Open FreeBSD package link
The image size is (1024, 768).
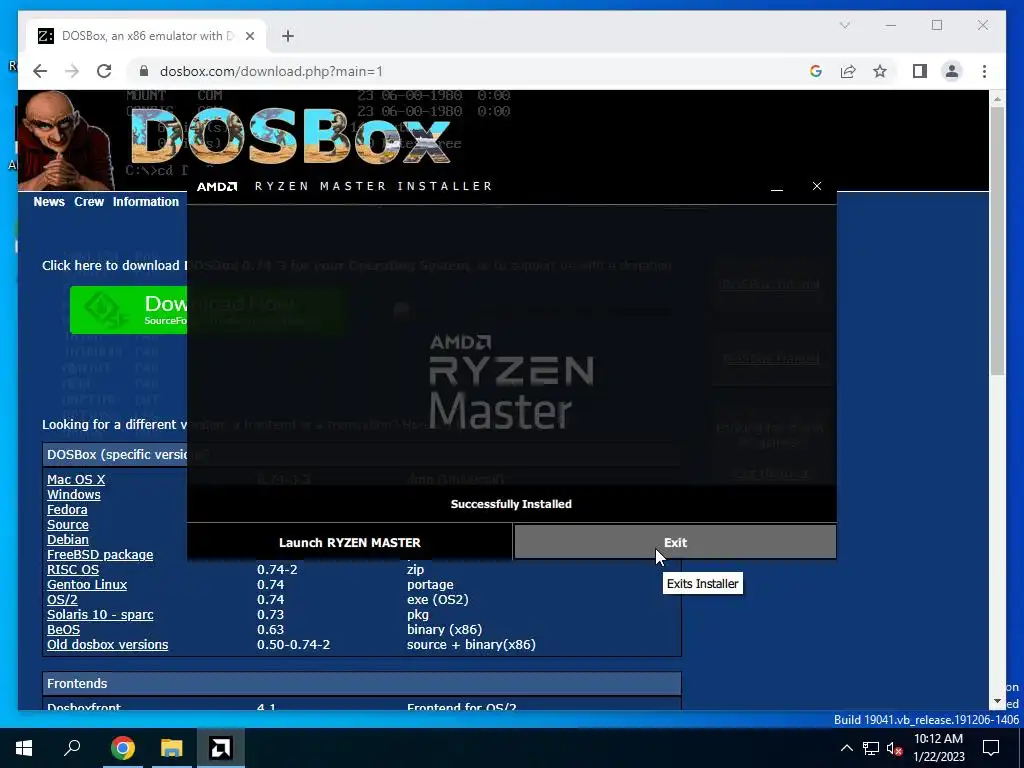[x=100, y=554]
